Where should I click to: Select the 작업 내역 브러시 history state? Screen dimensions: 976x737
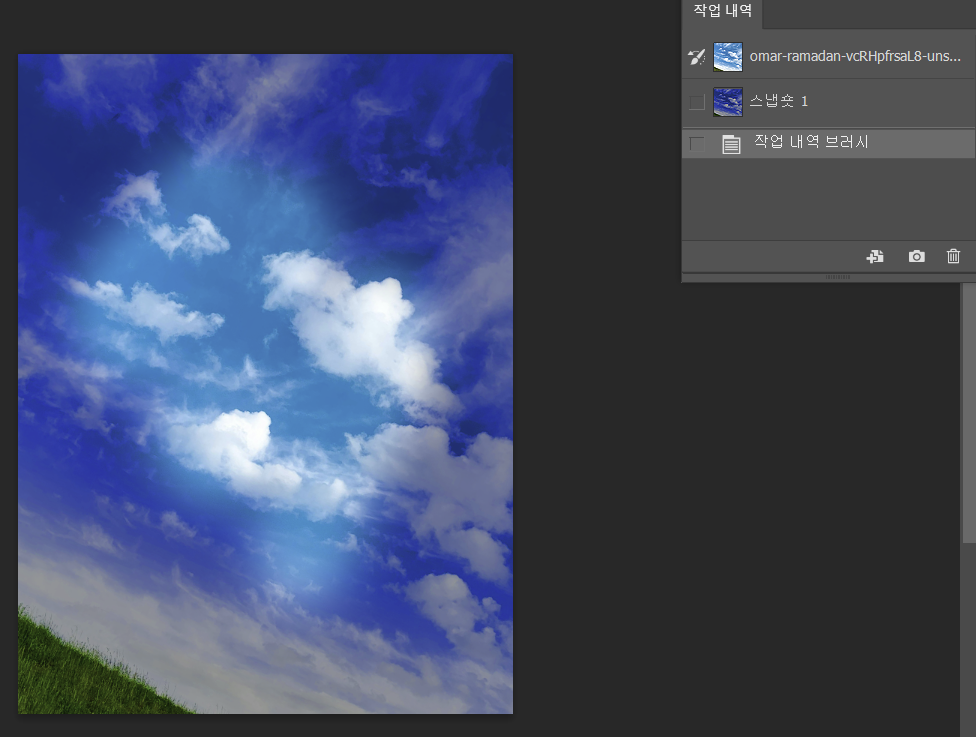811,143
